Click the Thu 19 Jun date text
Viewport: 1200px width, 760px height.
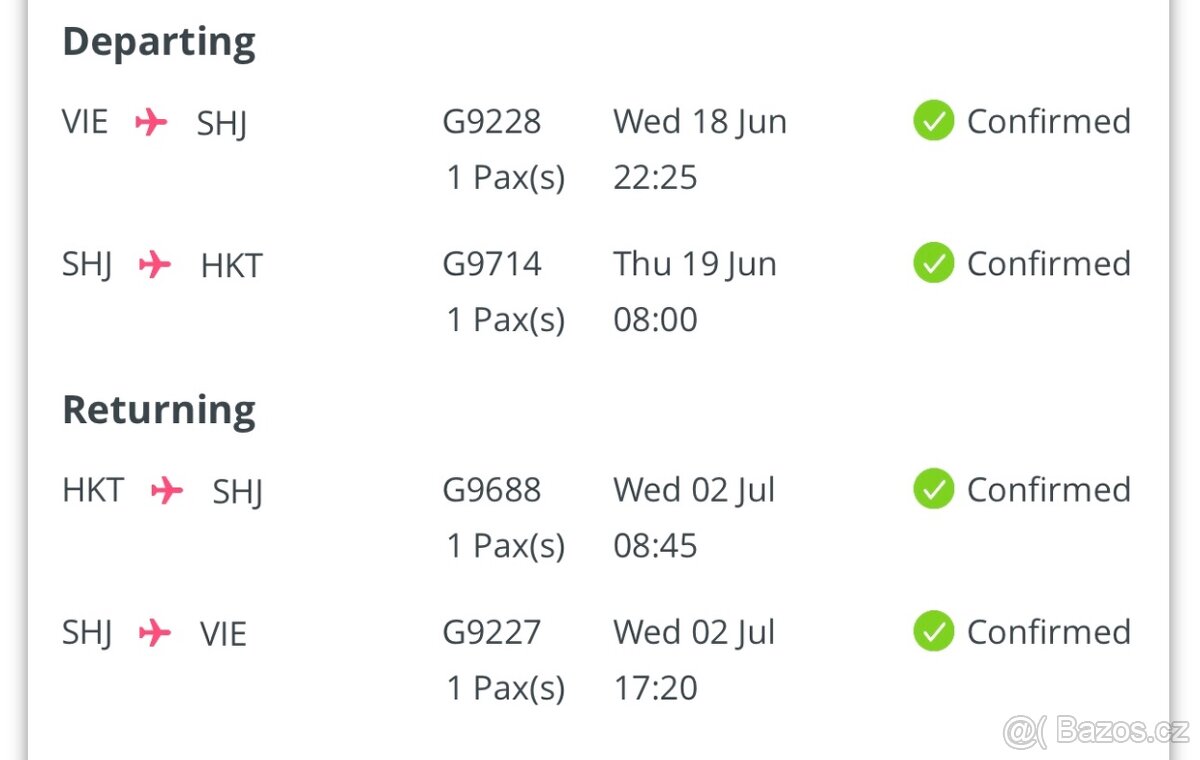click(x=695, y=264)
